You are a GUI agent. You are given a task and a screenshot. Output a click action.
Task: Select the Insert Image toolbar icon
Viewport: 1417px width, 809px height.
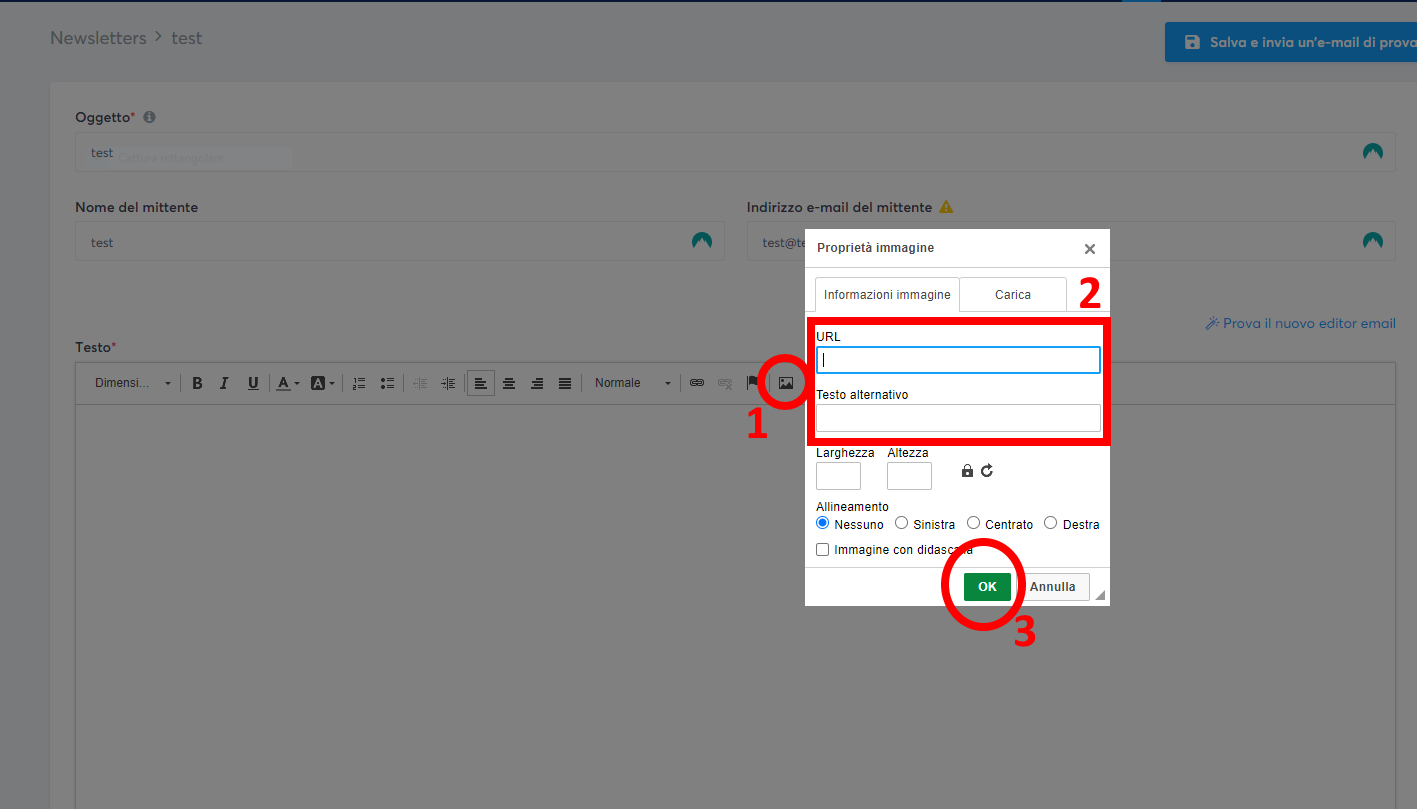tap(786, 382)
